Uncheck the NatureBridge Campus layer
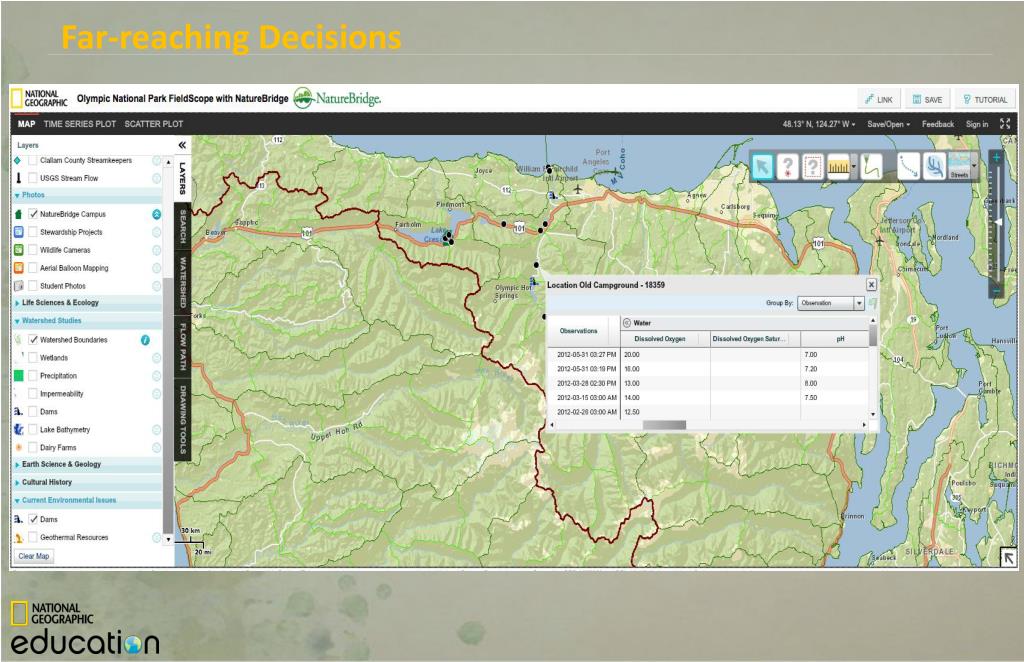The width and height of the screenshot is (1024, 662). point(33,214)
